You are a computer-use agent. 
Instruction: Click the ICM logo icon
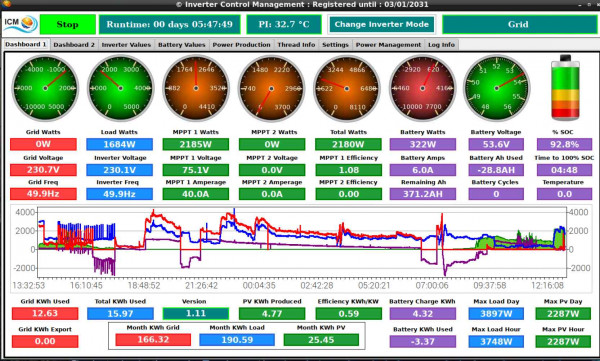click(x=20, y=24)
